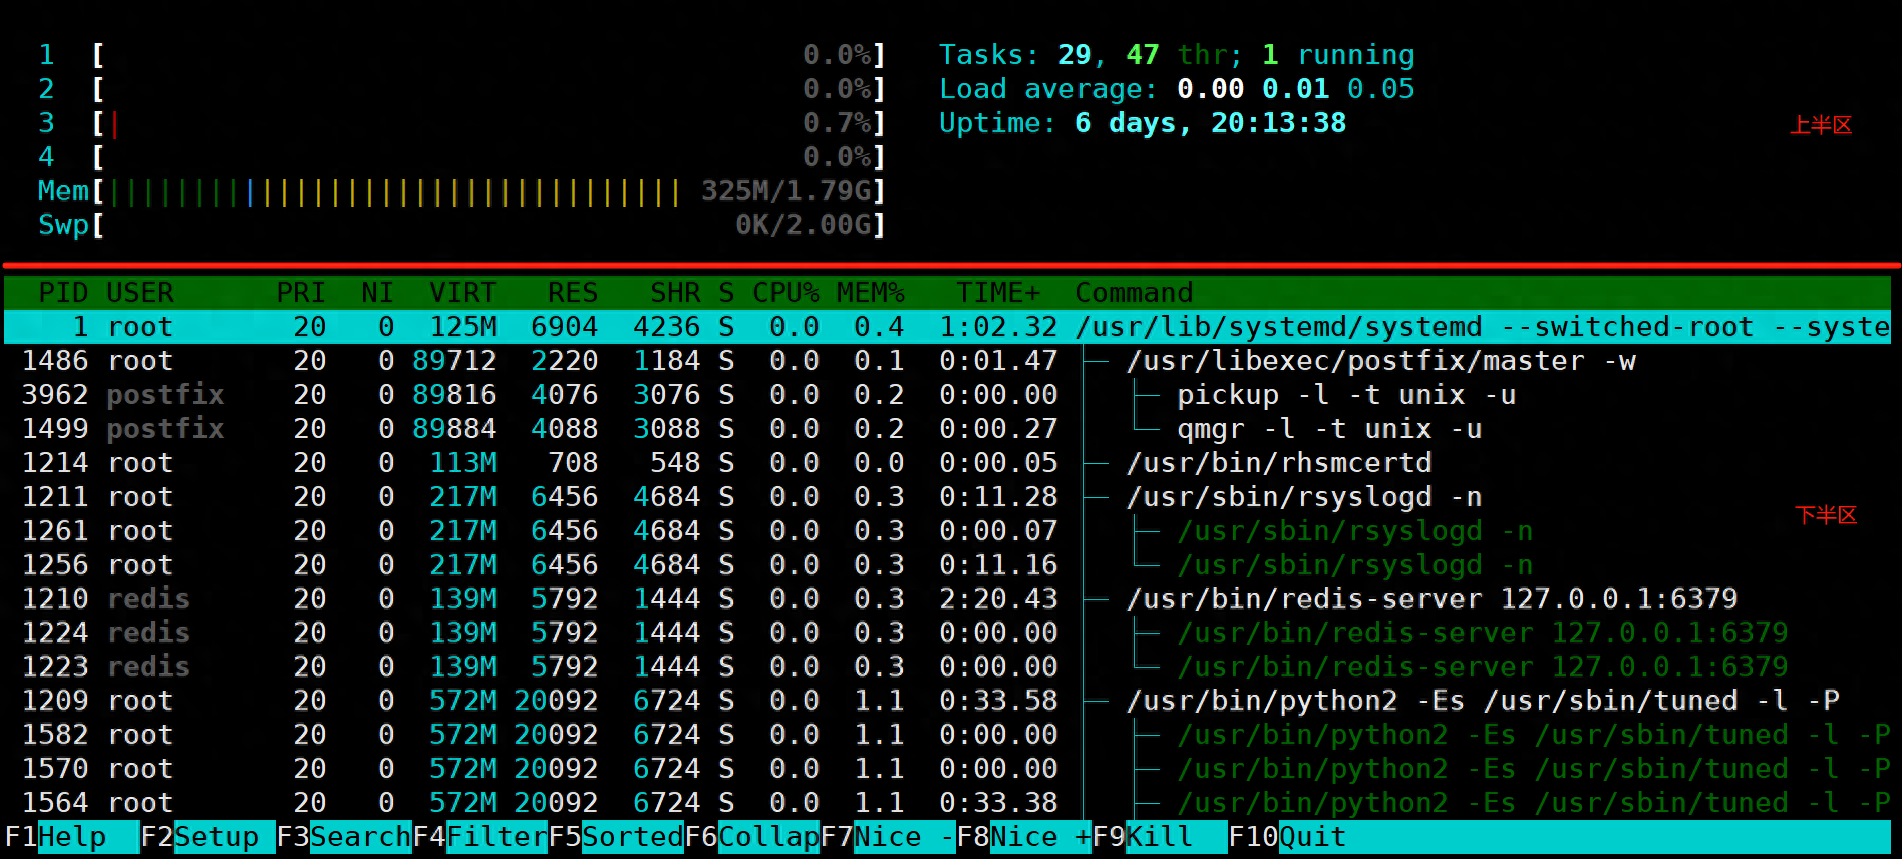Click the redis user cell of PID 1210
1903x859 pixels.
148,599
